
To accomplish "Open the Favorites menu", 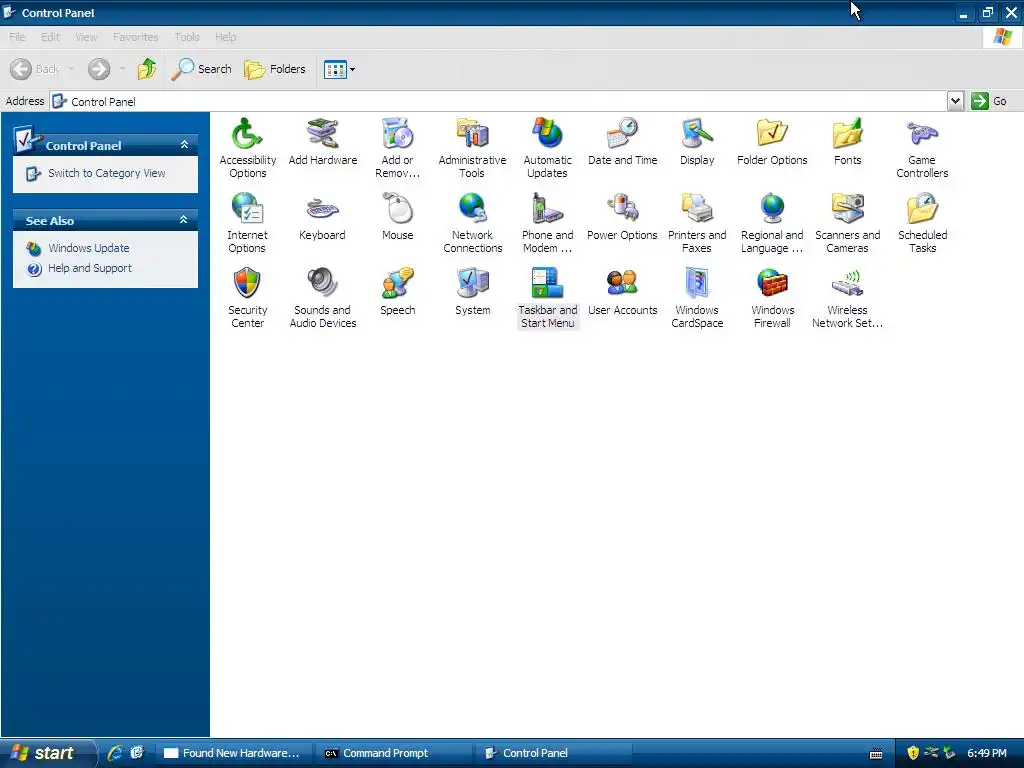I will (x=135, y=37).
